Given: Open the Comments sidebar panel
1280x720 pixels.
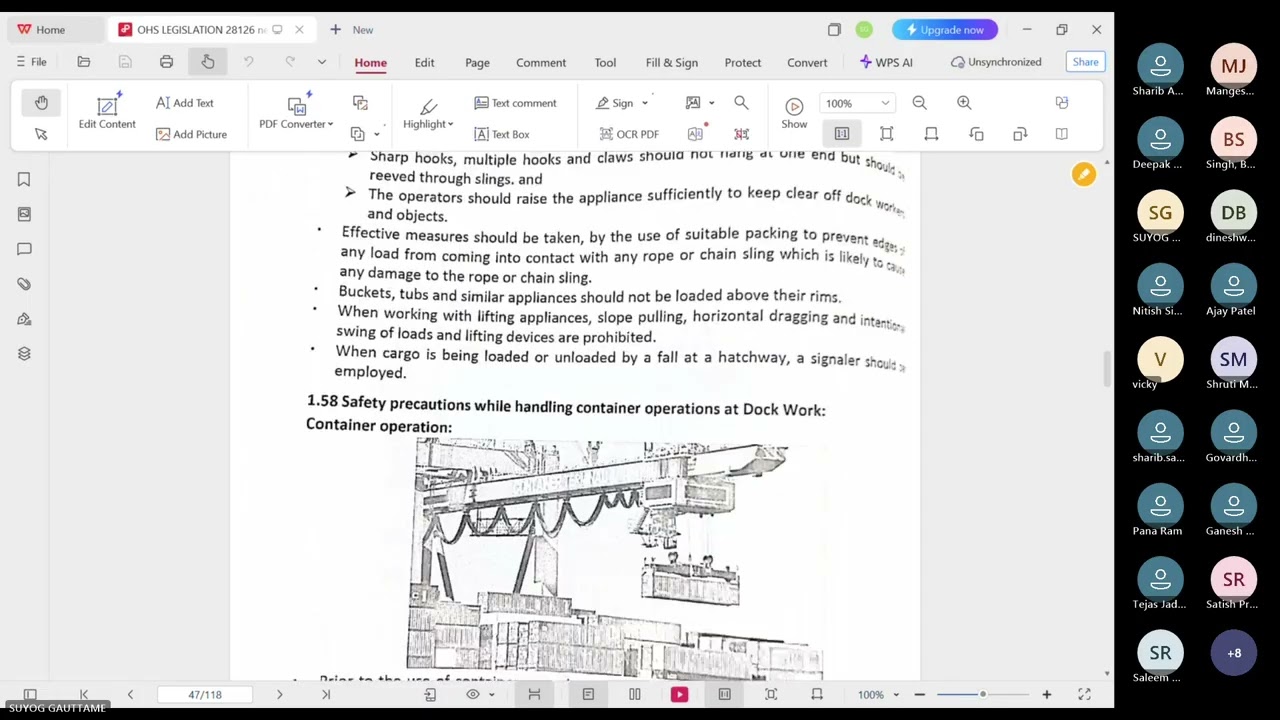Looking at the screenshot, I should pyautogui.click(x=24, y=249).
